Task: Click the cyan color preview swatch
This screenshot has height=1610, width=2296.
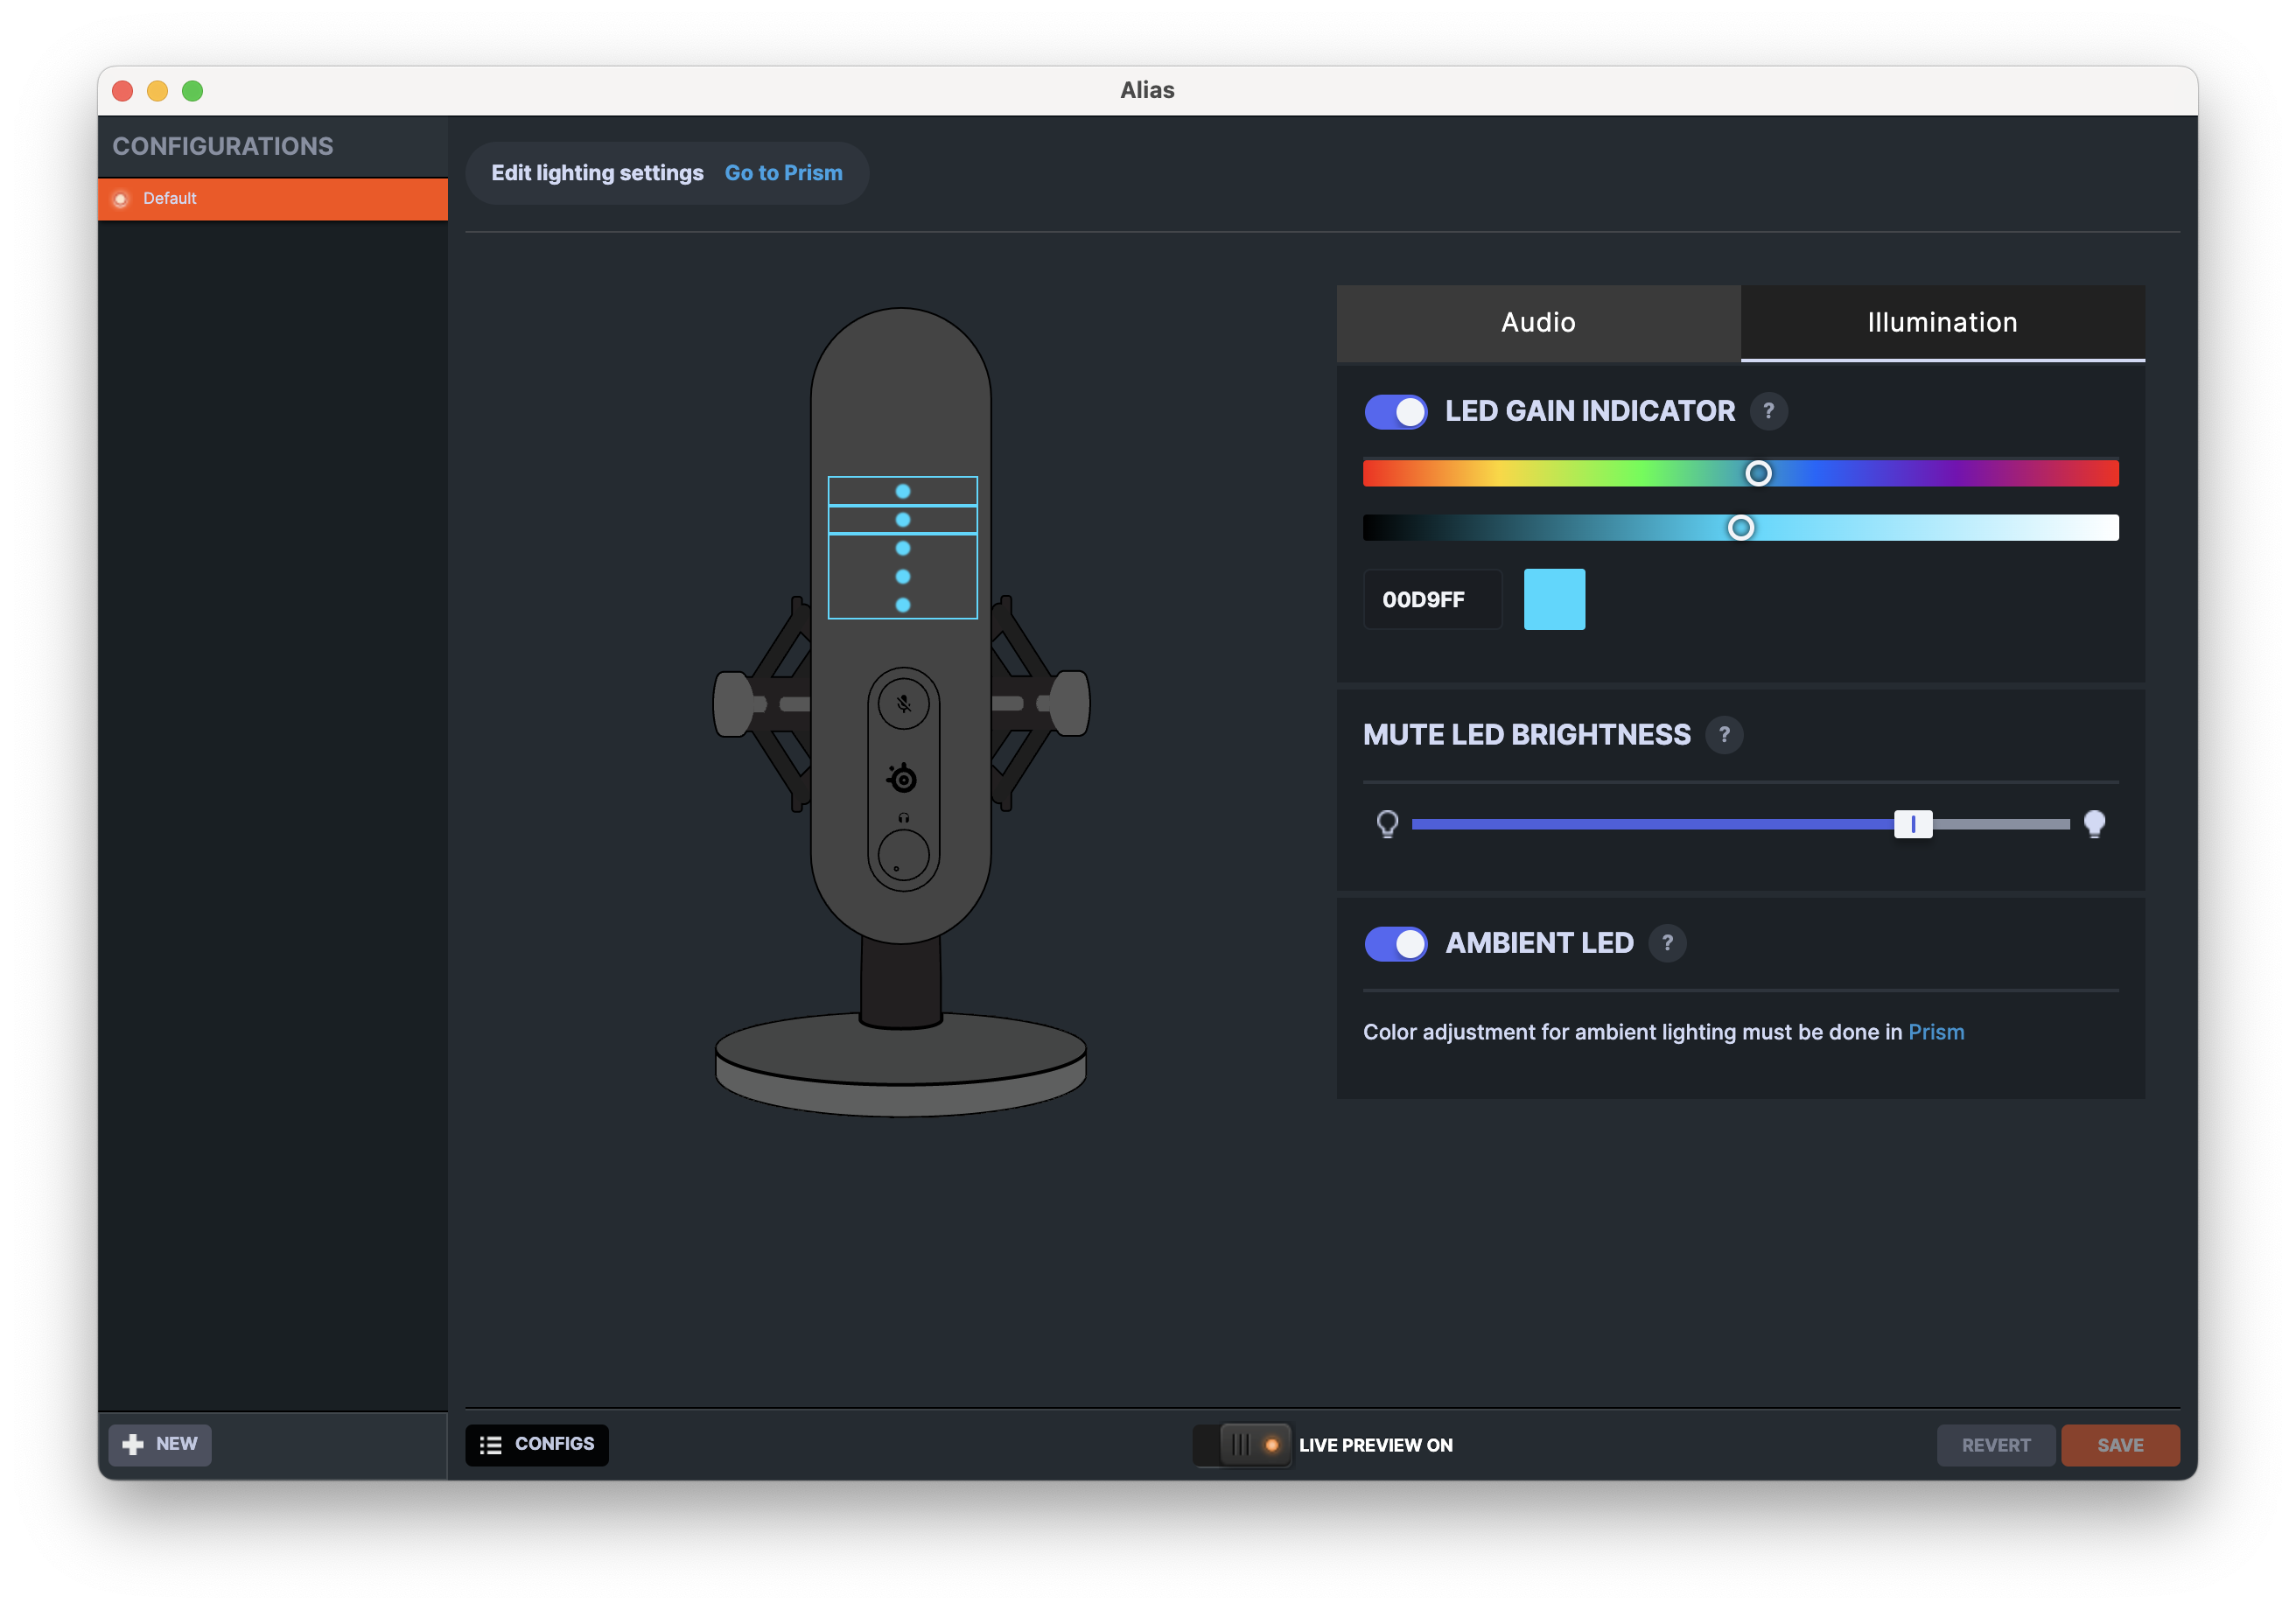Action: coord(1554,599)
